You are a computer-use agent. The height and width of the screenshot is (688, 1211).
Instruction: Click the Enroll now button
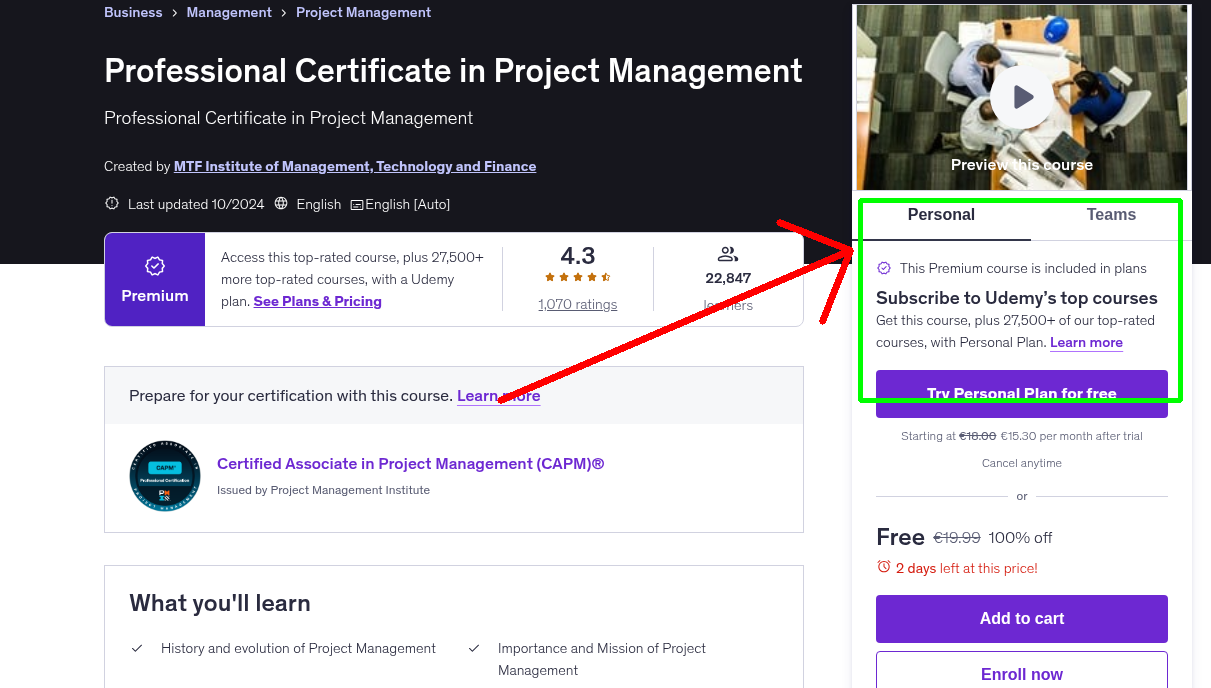click(x=1022, y=672)
